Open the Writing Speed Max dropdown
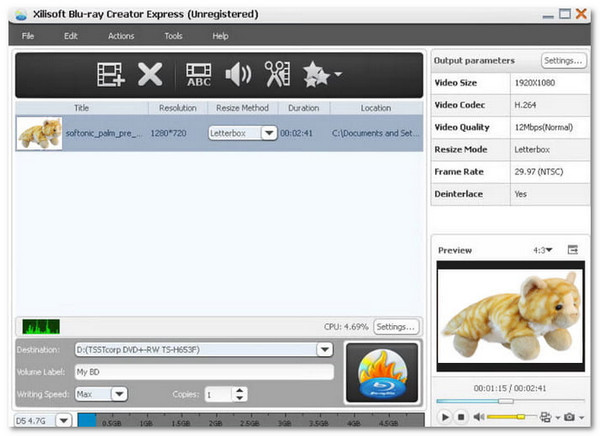The height and width of the screenshot is (436, 600). point(119,394)
